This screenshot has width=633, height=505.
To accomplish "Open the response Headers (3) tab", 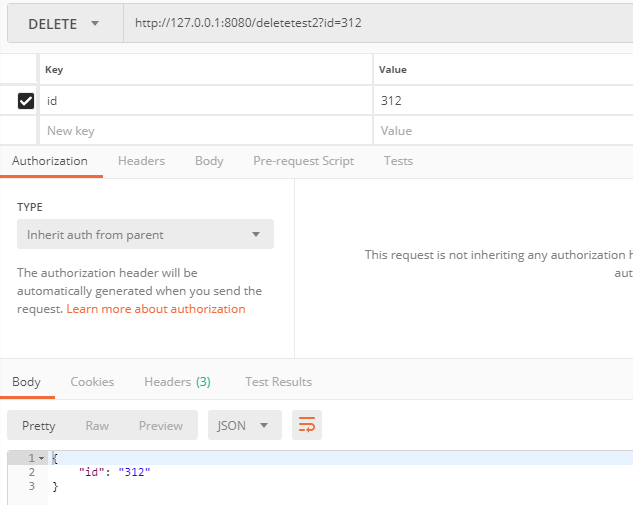I will click(x=177, y=382).
